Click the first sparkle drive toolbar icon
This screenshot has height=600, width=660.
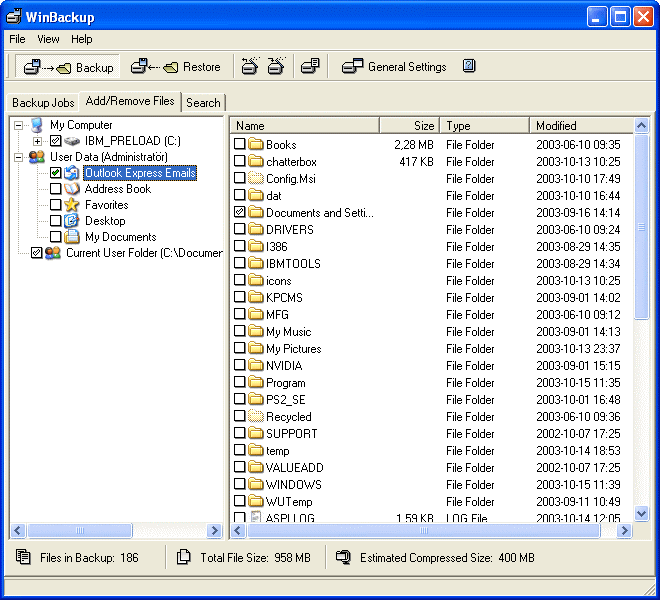click(250, 66)
